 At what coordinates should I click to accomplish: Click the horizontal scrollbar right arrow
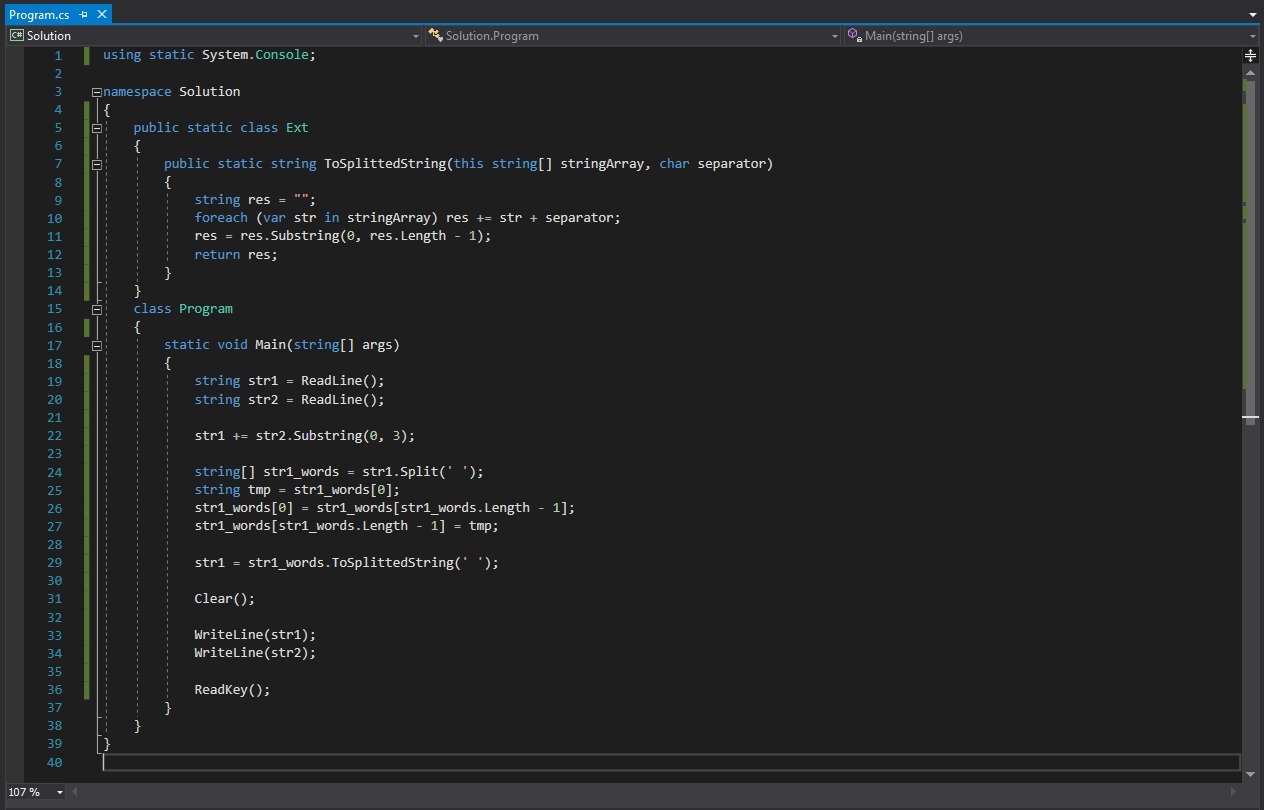click(1233, 792)
